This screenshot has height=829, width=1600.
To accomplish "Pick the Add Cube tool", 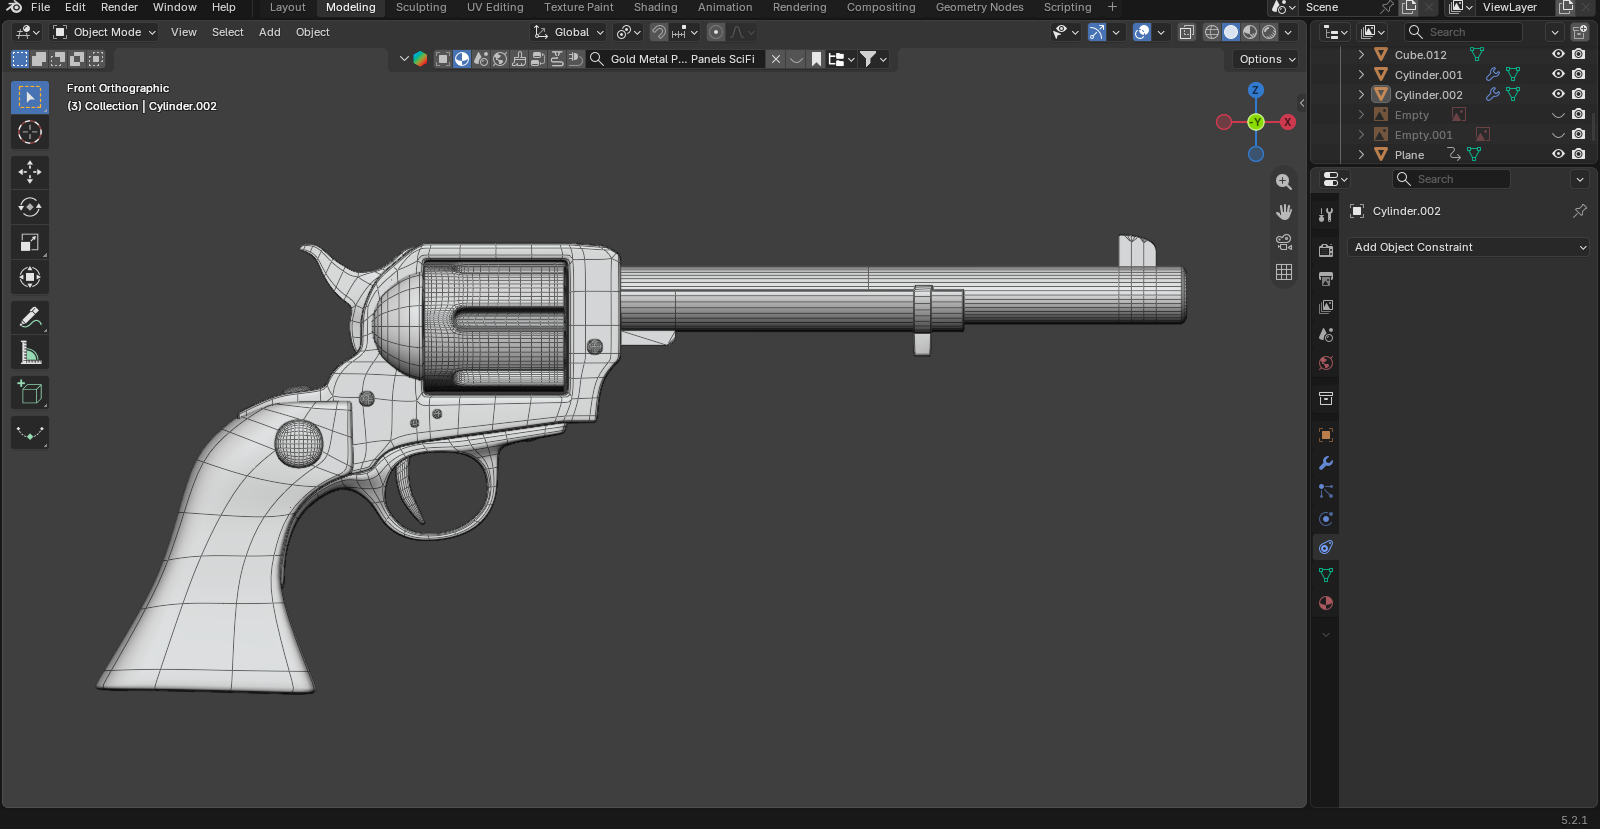I will [x=30, y=393].
